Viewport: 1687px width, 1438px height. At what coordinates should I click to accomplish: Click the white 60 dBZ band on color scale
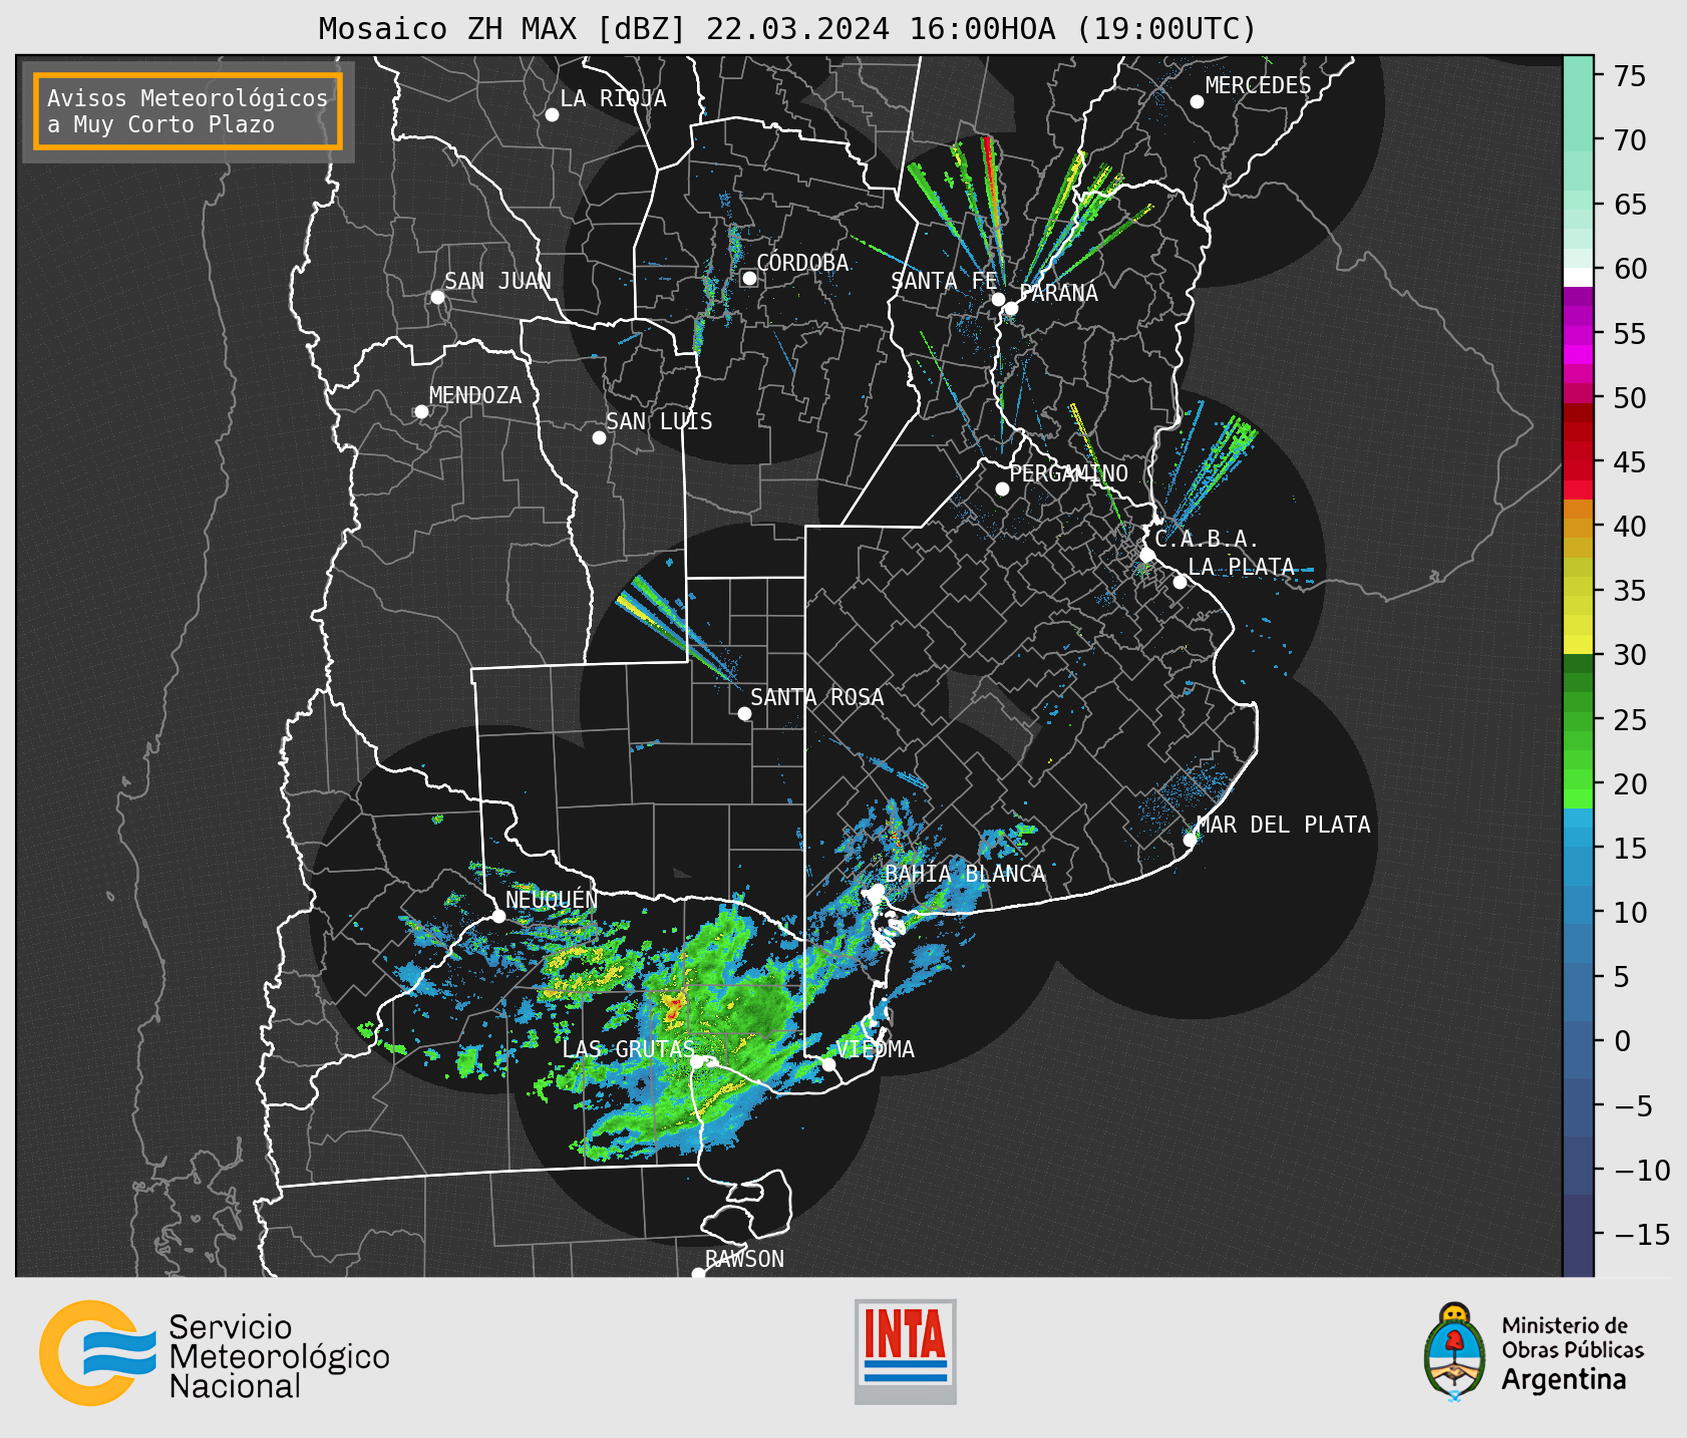pyautogui.click(x=1578, y=277)
